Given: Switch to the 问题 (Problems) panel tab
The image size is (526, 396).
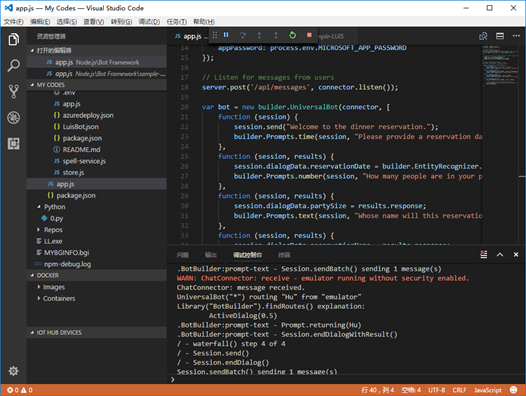Looking at the screenshot, I should pos(182,255).
